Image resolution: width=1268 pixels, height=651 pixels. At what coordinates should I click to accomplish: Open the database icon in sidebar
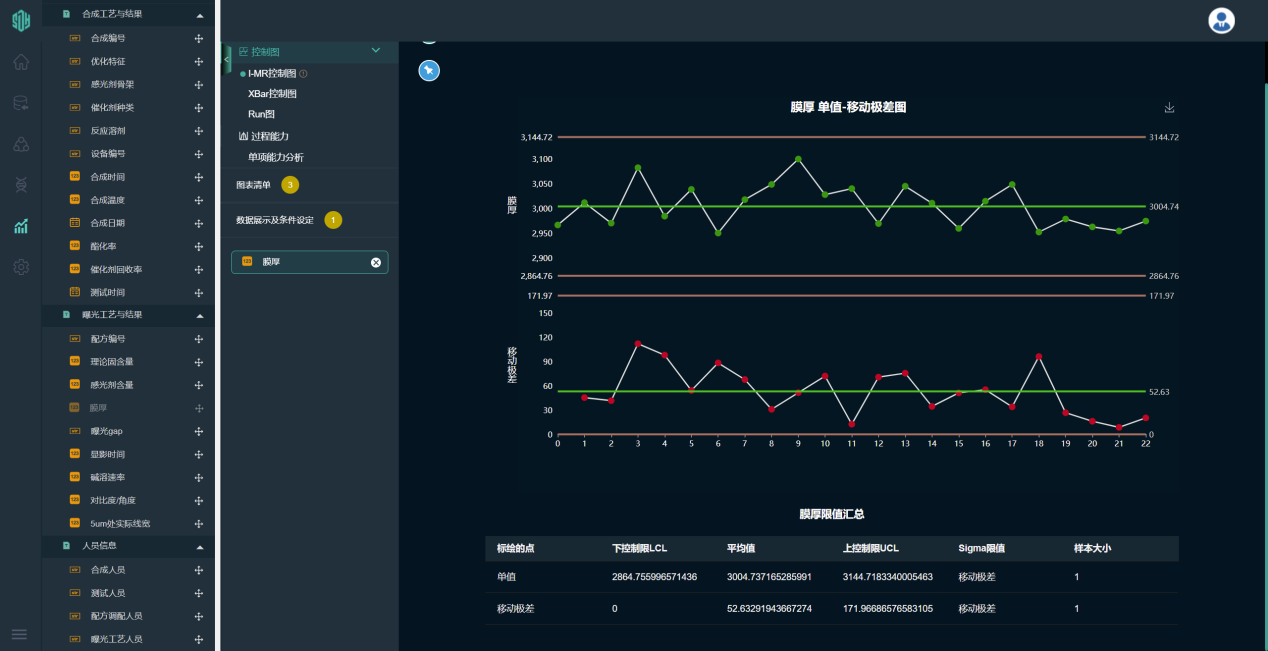[21, 103]
